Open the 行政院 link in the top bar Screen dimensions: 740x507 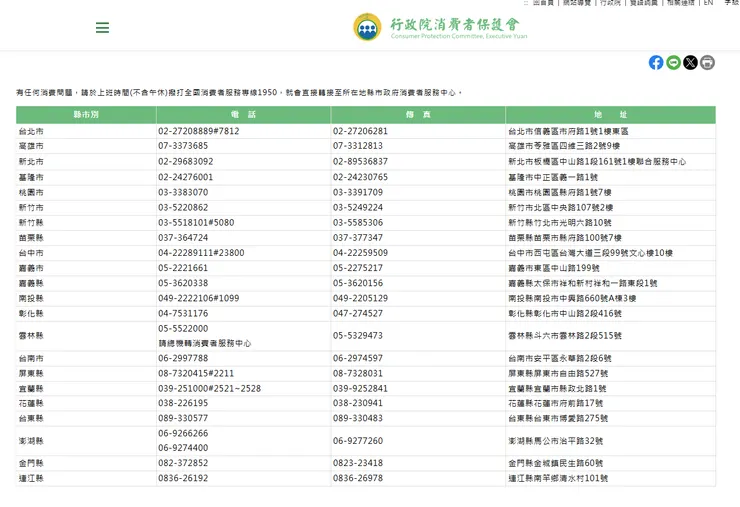click(x=610, y=2)
